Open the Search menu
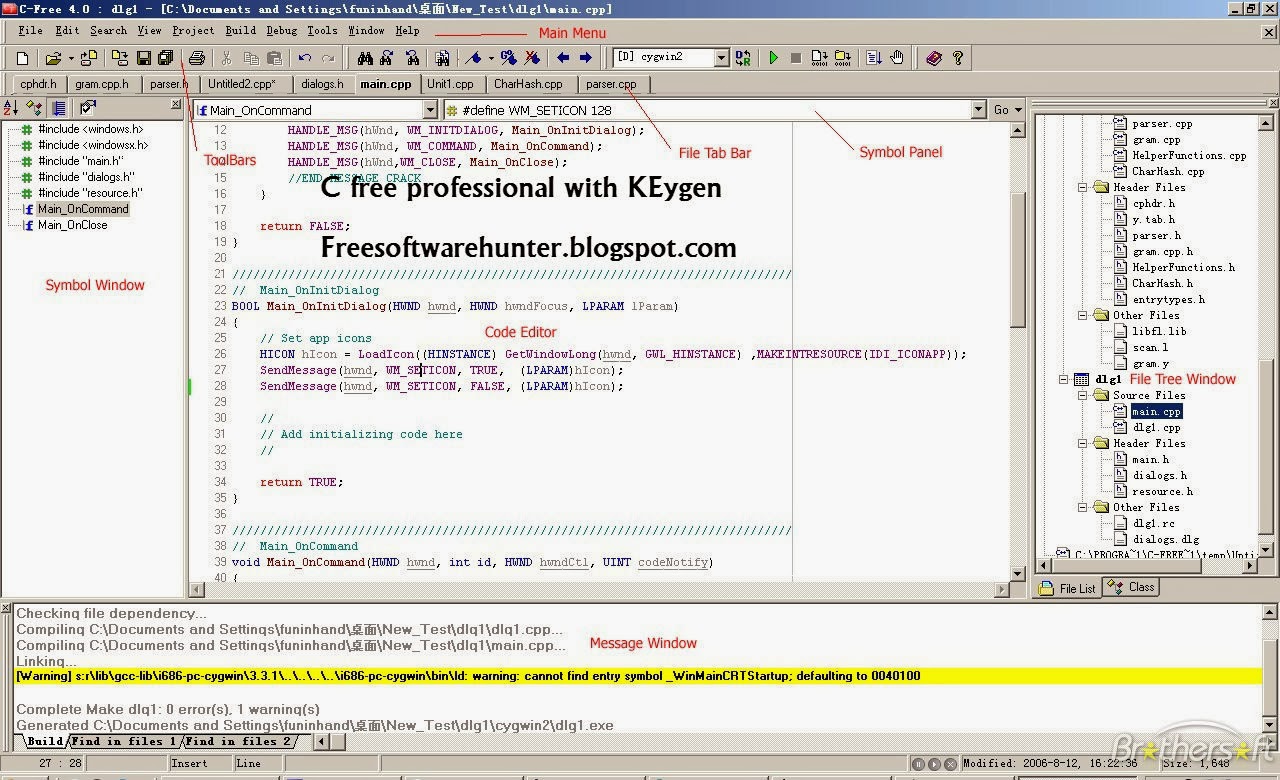Screen dimensions: 1280x780 108,31
